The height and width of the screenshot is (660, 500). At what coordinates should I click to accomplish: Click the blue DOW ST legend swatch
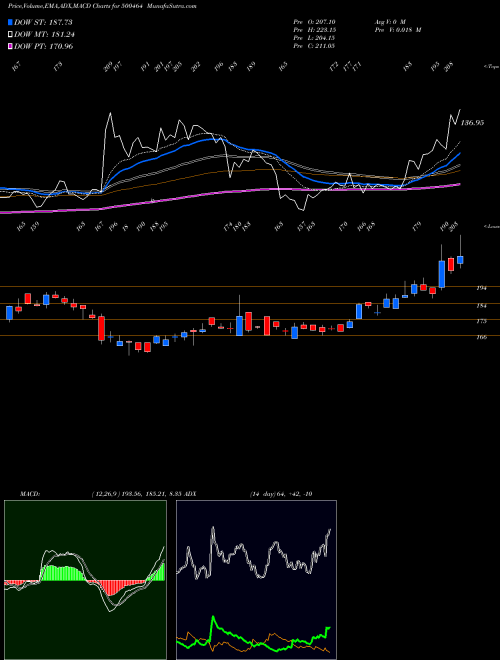click(11, 23)
